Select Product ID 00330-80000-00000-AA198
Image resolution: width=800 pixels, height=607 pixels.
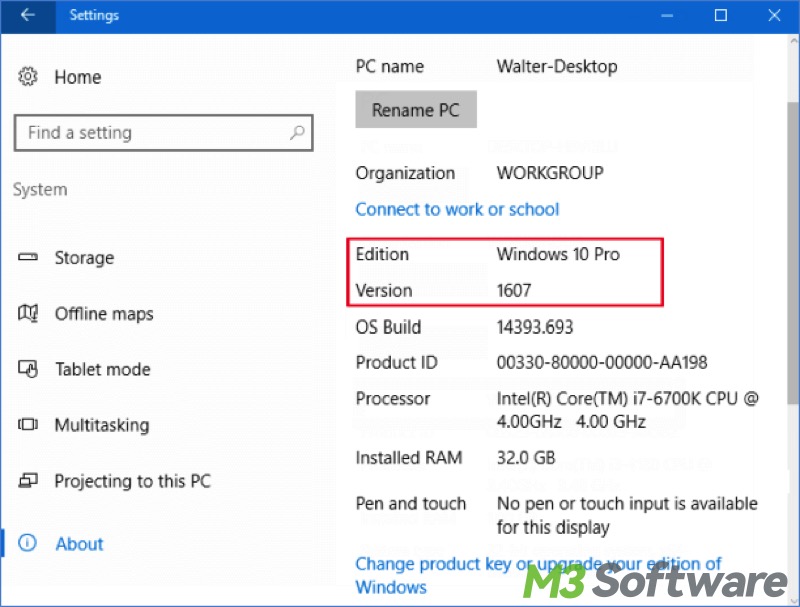coord(602,363)
